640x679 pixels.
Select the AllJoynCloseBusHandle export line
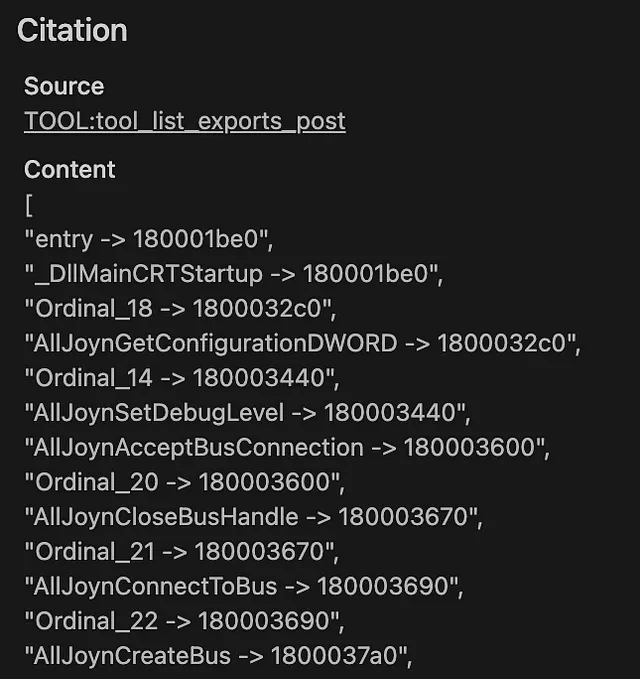(x=254, y=517)
